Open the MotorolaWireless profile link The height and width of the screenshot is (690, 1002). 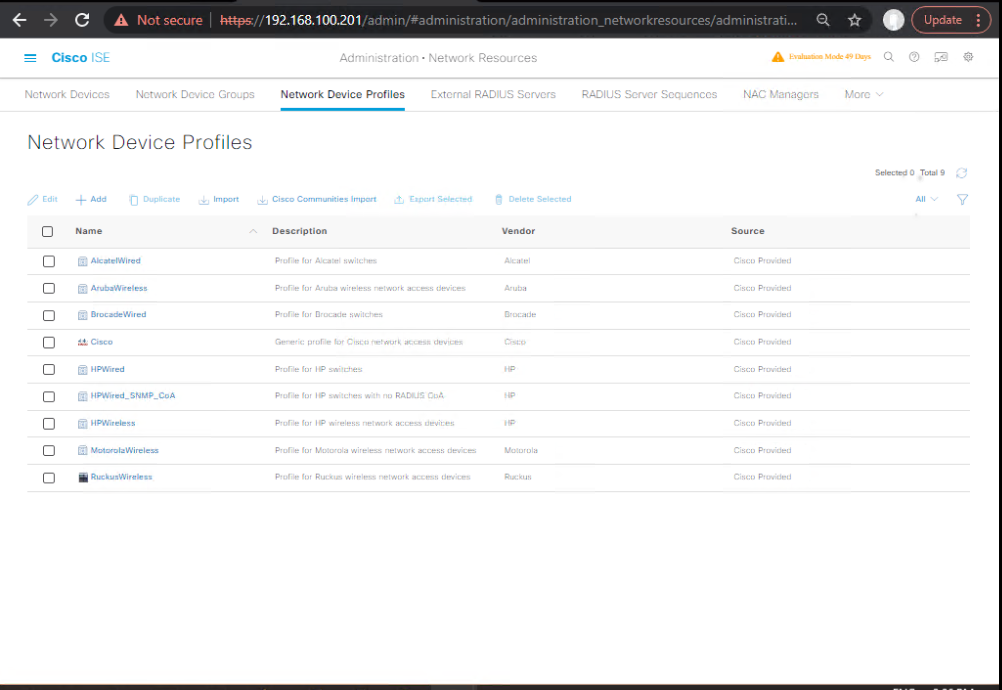(125, 451)
